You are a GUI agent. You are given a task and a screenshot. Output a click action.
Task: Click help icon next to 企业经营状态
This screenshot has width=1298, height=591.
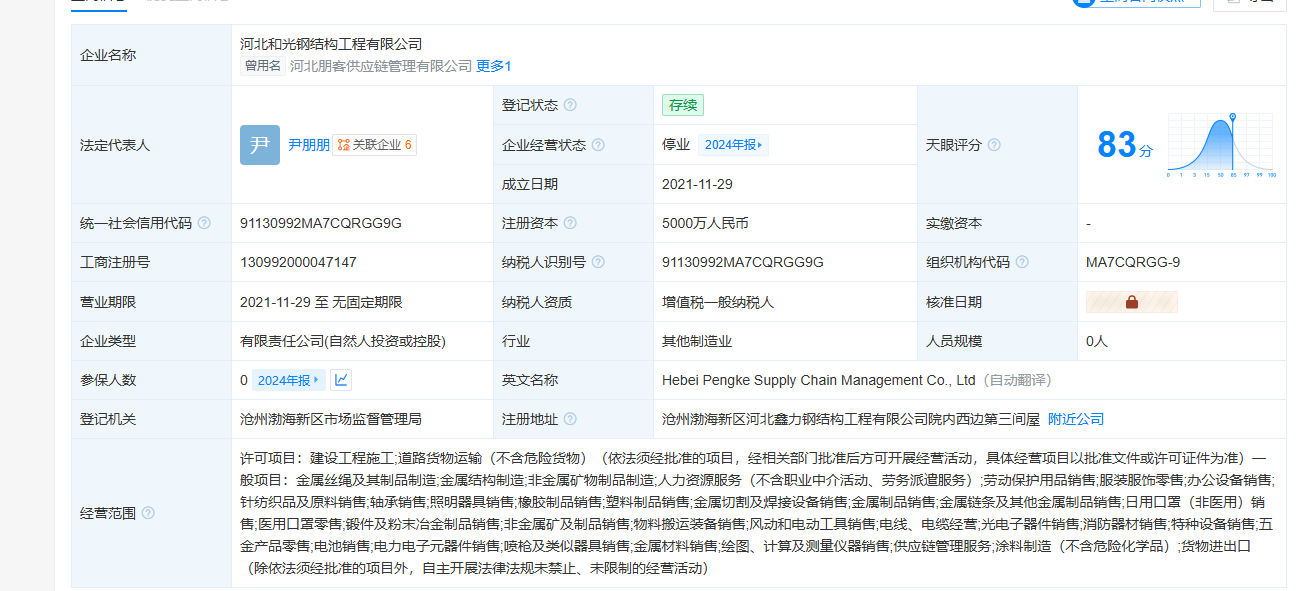coord(598,145)
